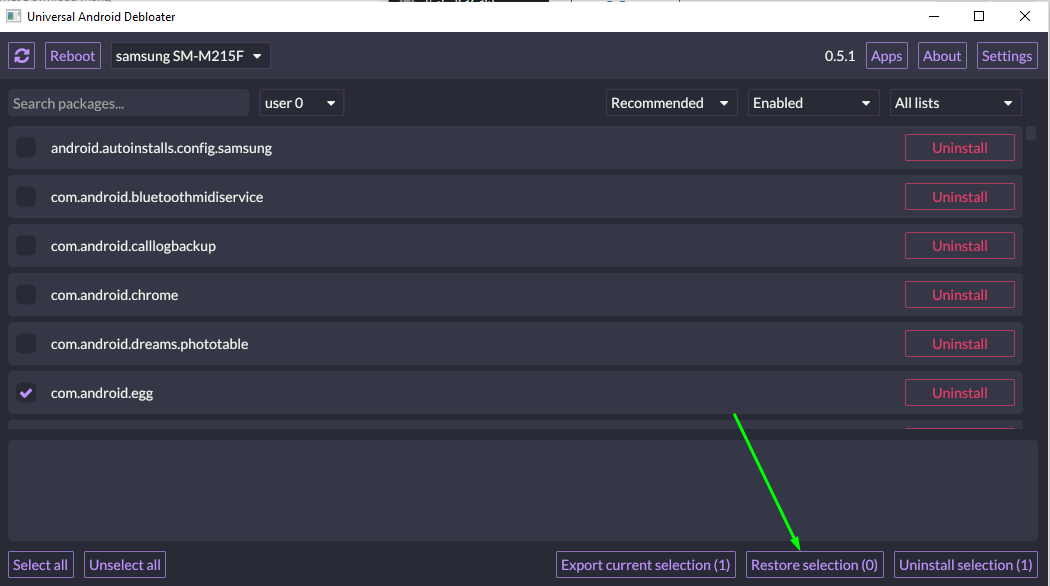1050x586 pixels.
Task: Uninstall com.android.chrome package
Action: [960, 295]
